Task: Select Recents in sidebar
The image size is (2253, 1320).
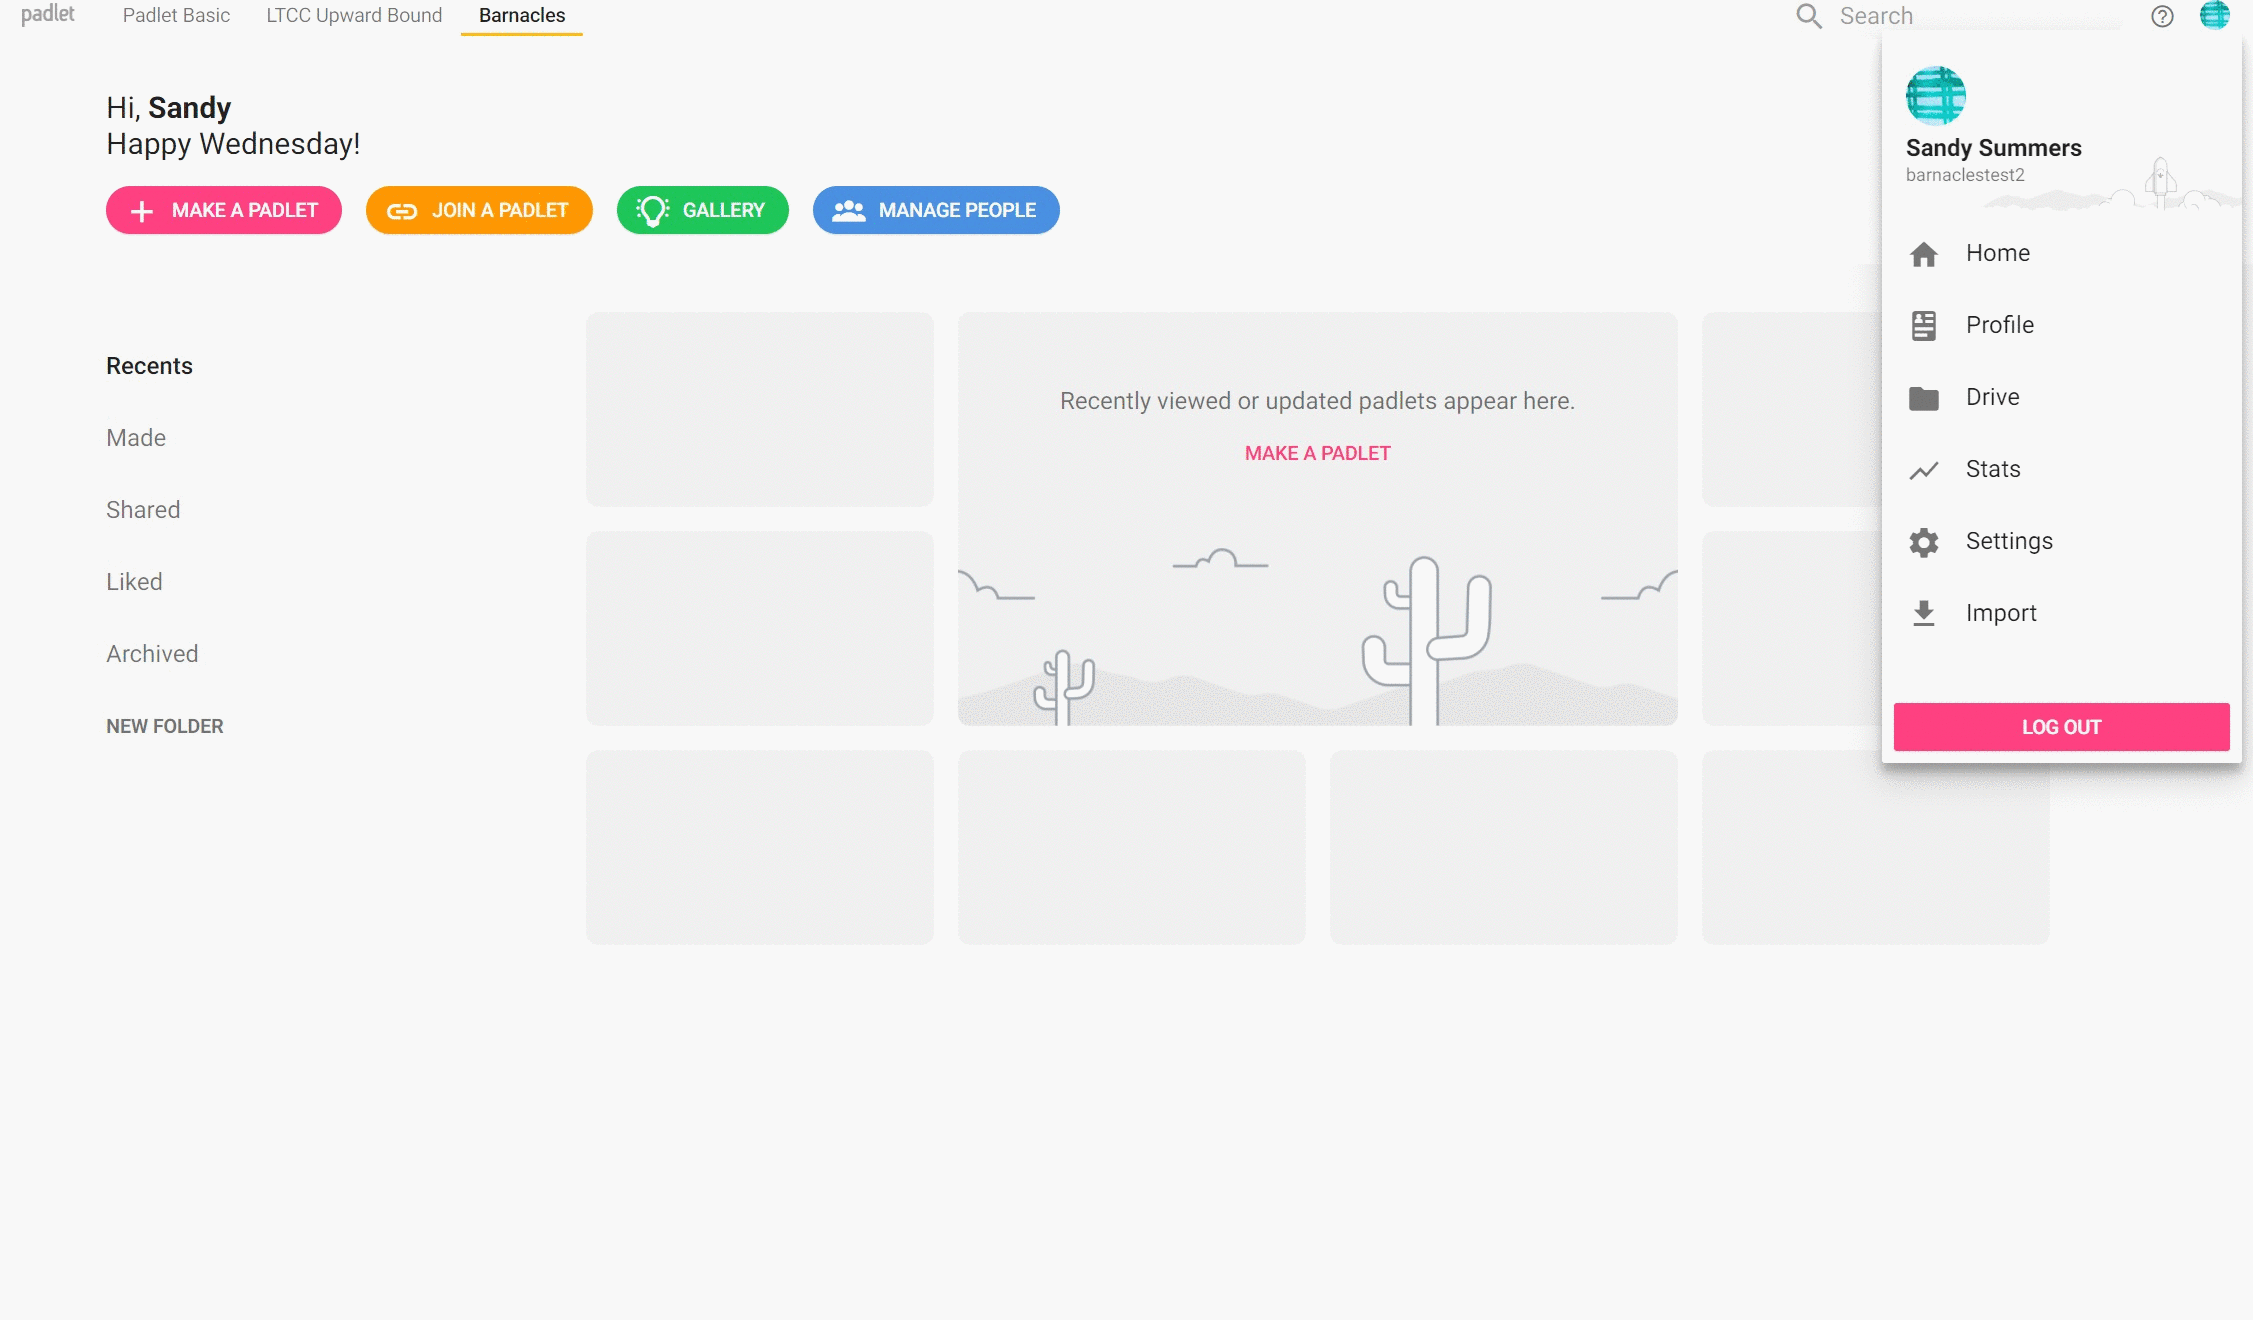Action: pyautogui.click(x=149, y=366)
